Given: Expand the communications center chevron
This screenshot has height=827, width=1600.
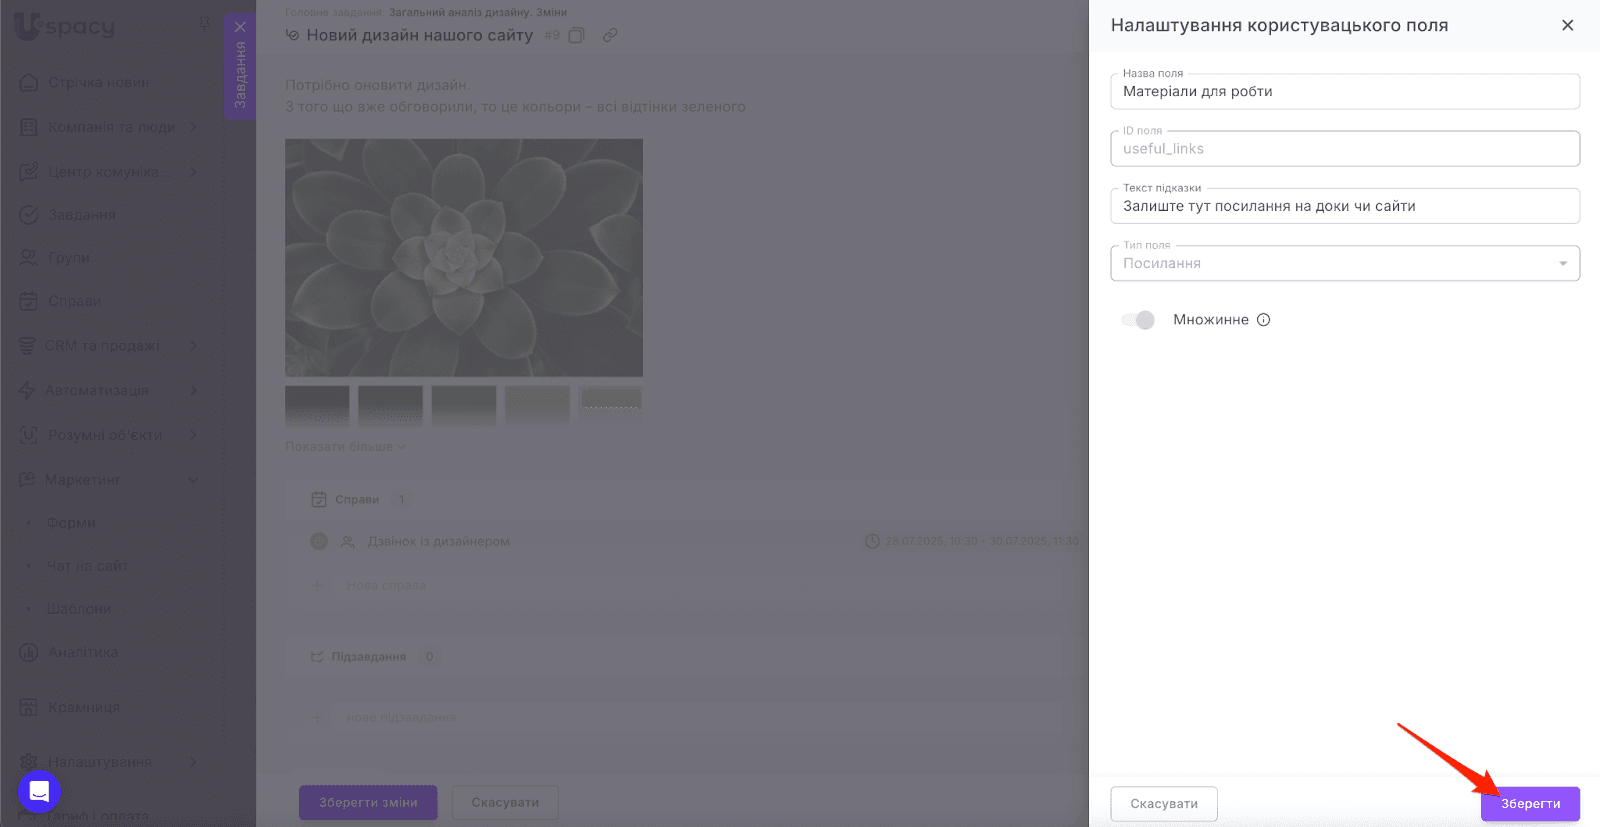Looking at the screenshot, I should coord(193,172).
